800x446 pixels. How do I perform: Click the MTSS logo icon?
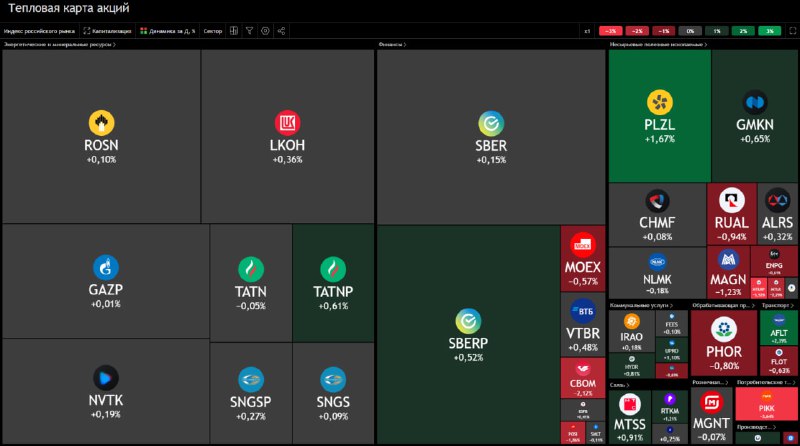pos(630,405)
